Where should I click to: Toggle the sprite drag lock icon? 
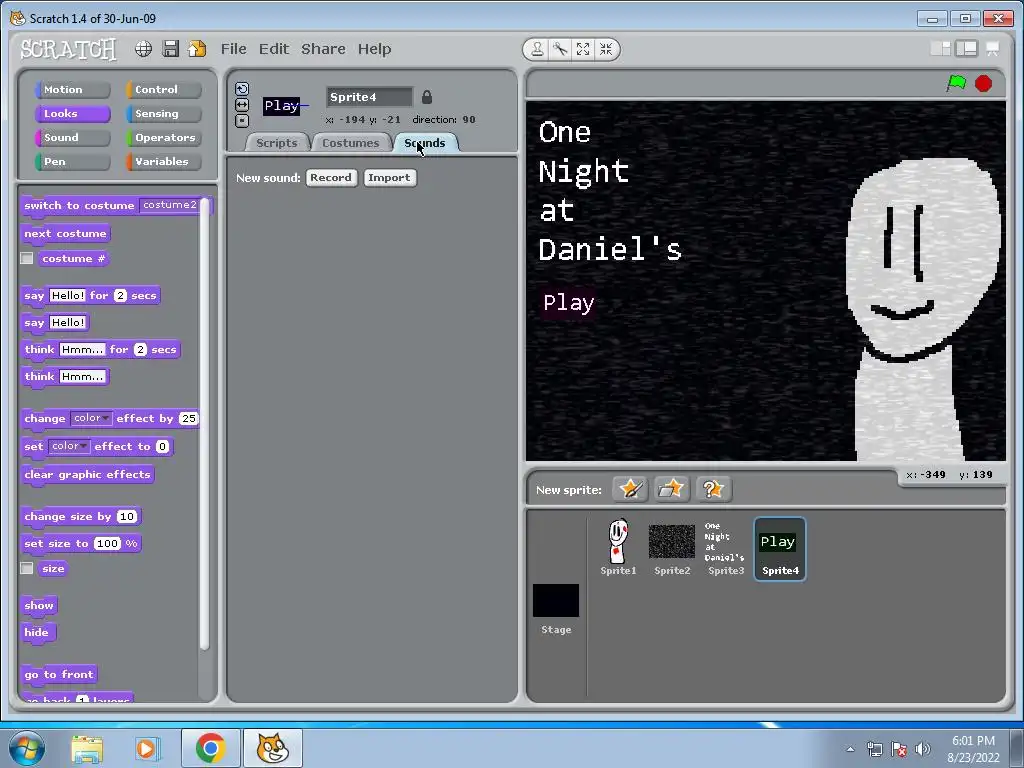coord(426,97)
